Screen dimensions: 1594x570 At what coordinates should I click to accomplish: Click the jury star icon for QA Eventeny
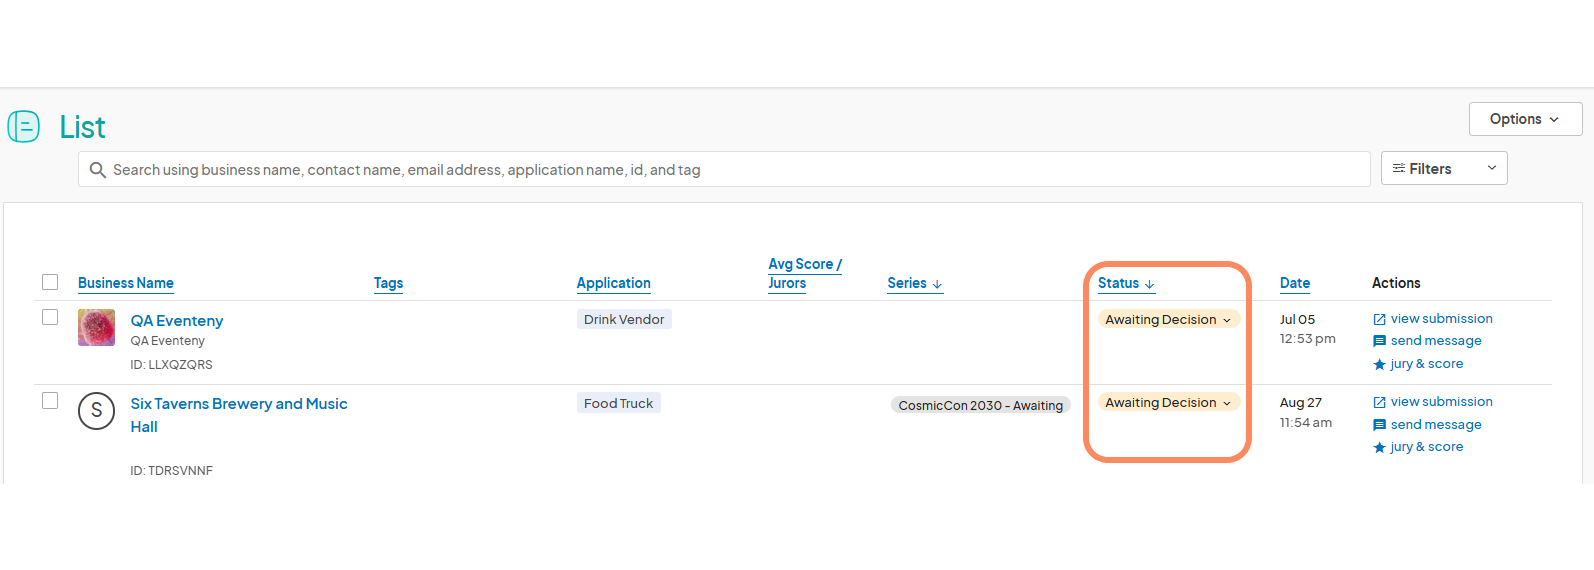point(1380,364)
